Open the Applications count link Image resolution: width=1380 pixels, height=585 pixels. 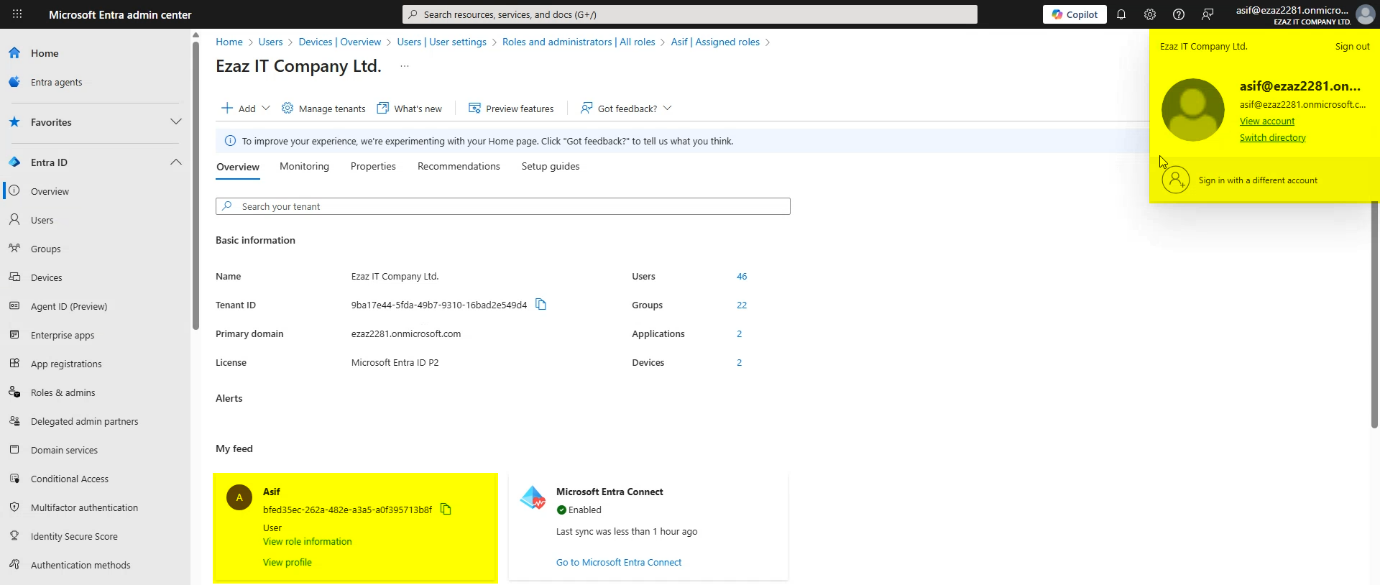(739, 334)
